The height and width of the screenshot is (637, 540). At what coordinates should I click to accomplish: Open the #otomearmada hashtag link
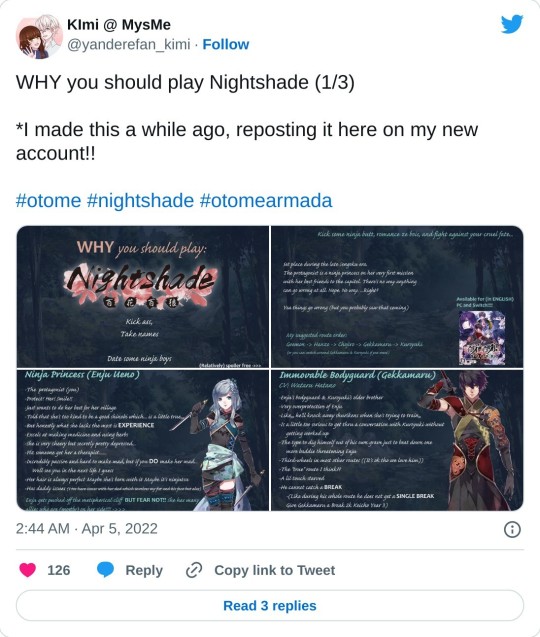tap(266, 201)
